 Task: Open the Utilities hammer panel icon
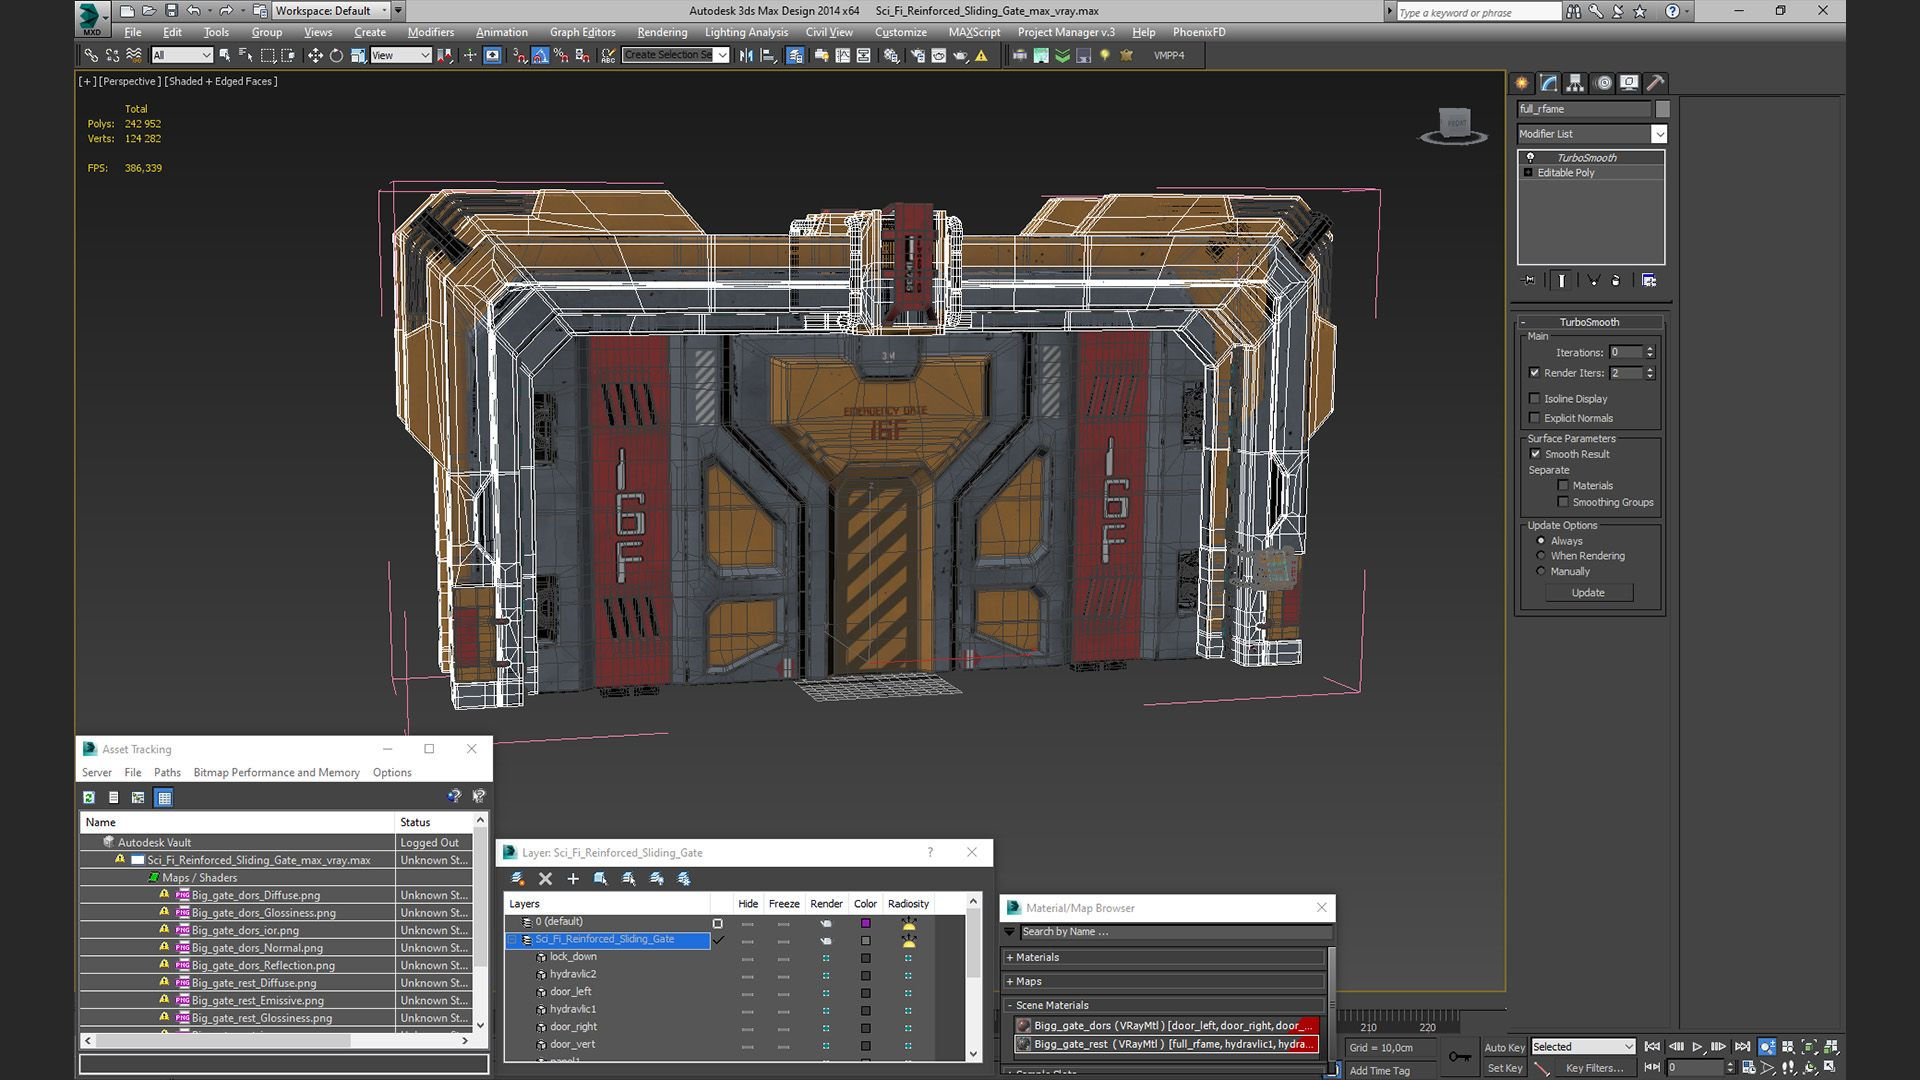click(x=1656, y=83)
